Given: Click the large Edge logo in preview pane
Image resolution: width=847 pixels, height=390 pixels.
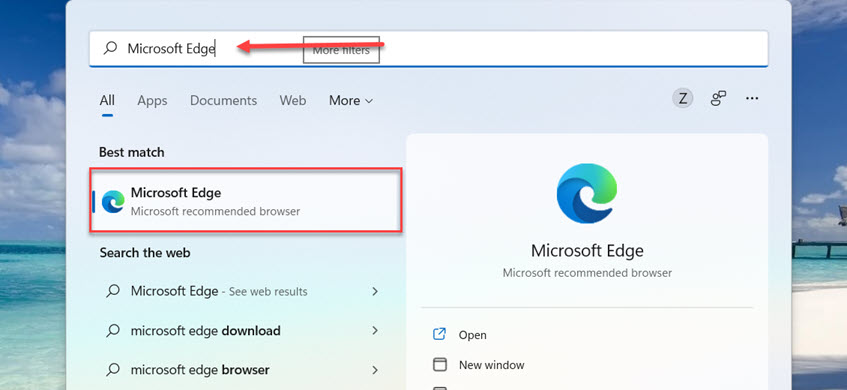Looking at the screenshot, I should click(587, 193).
